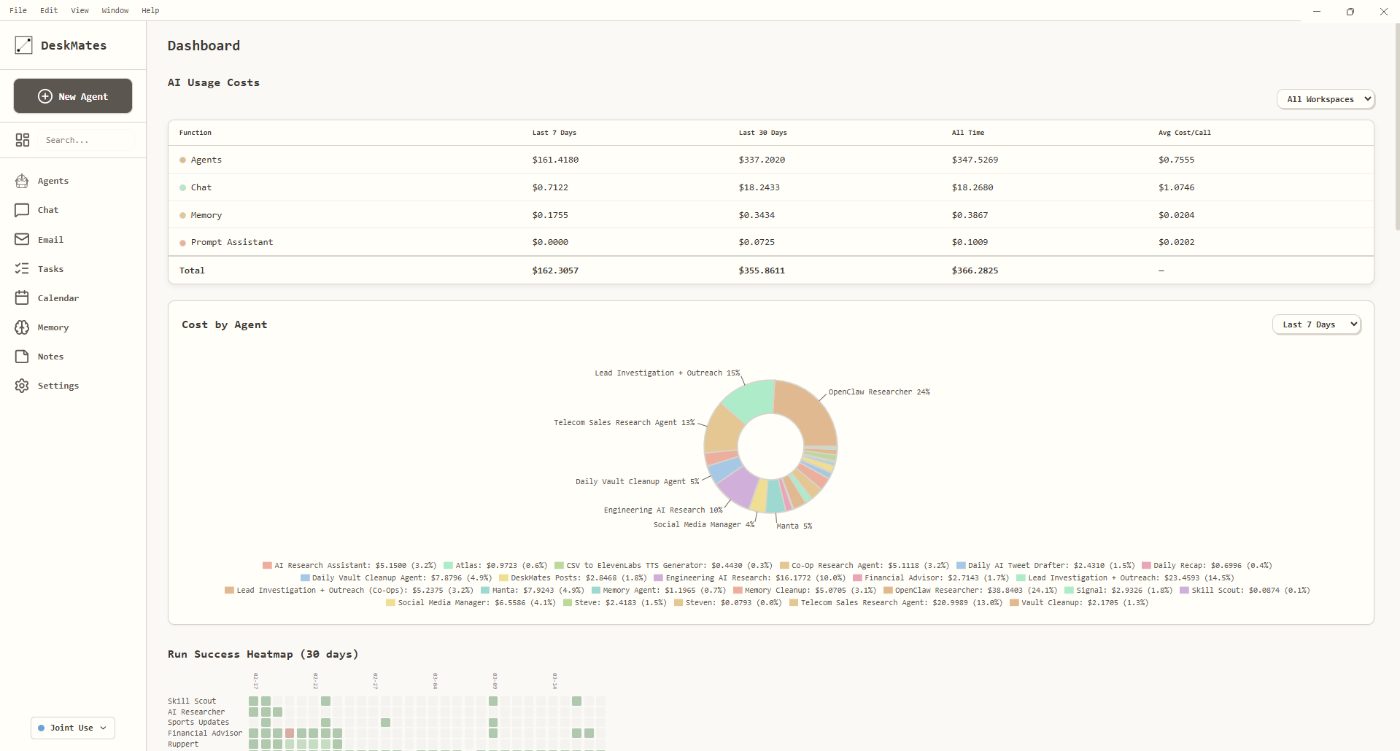Select the Tasks checklist icon
Viewport: 1400px width, 751px height.
click(x=22, y=268)
